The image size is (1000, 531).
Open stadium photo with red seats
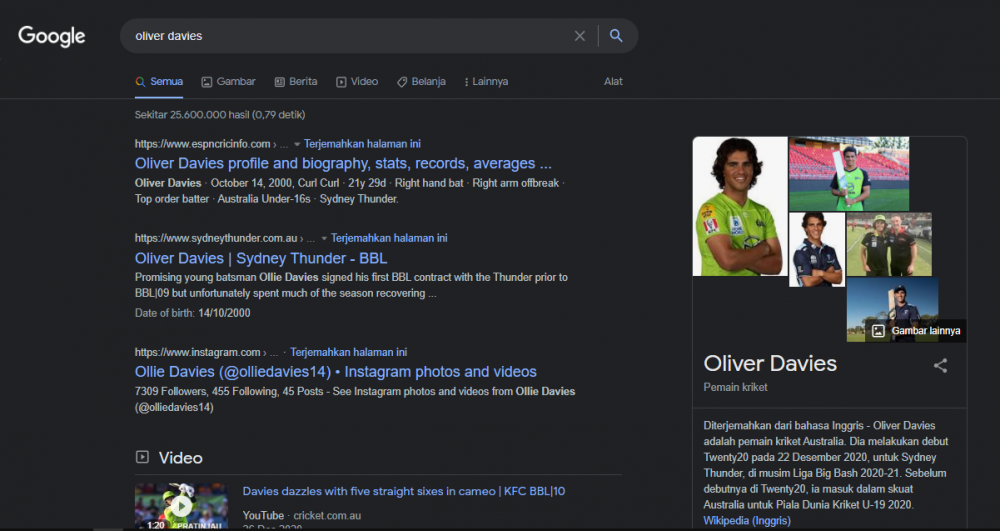click(x=849, y=174)
